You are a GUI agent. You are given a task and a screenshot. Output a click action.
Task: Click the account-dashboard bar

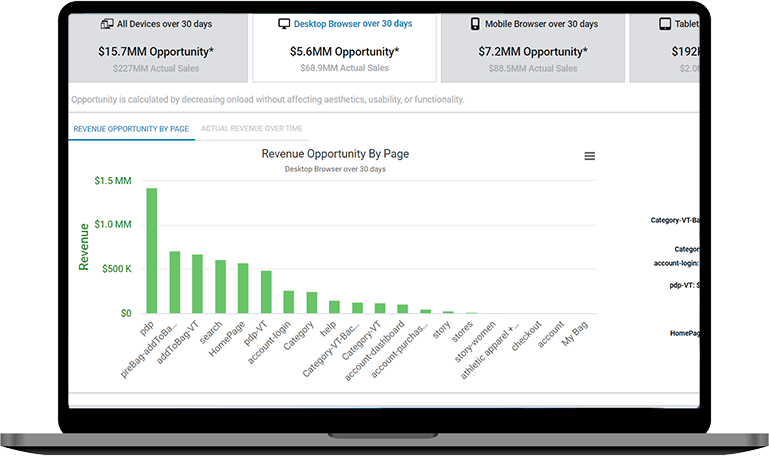[402, 309]
